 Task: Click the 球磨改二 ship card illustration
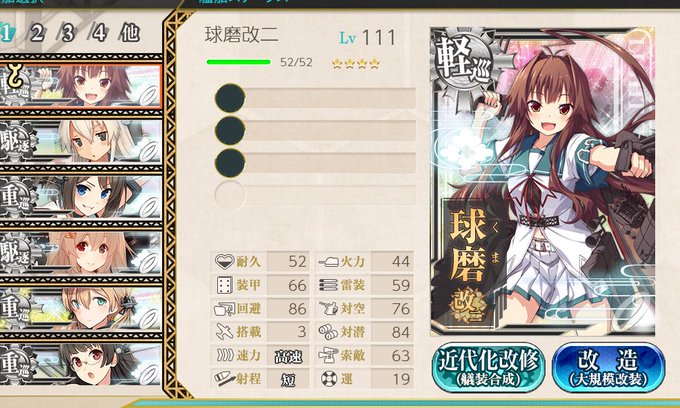click(542, 181)
